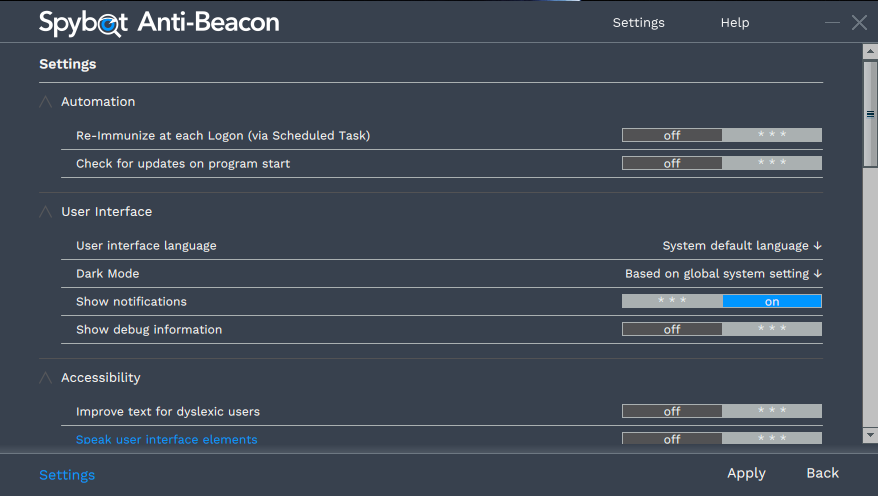This screenshot has height=496, width=878.
Task: Click the scrollbar down arrow
Action: [x=870, y=435]
